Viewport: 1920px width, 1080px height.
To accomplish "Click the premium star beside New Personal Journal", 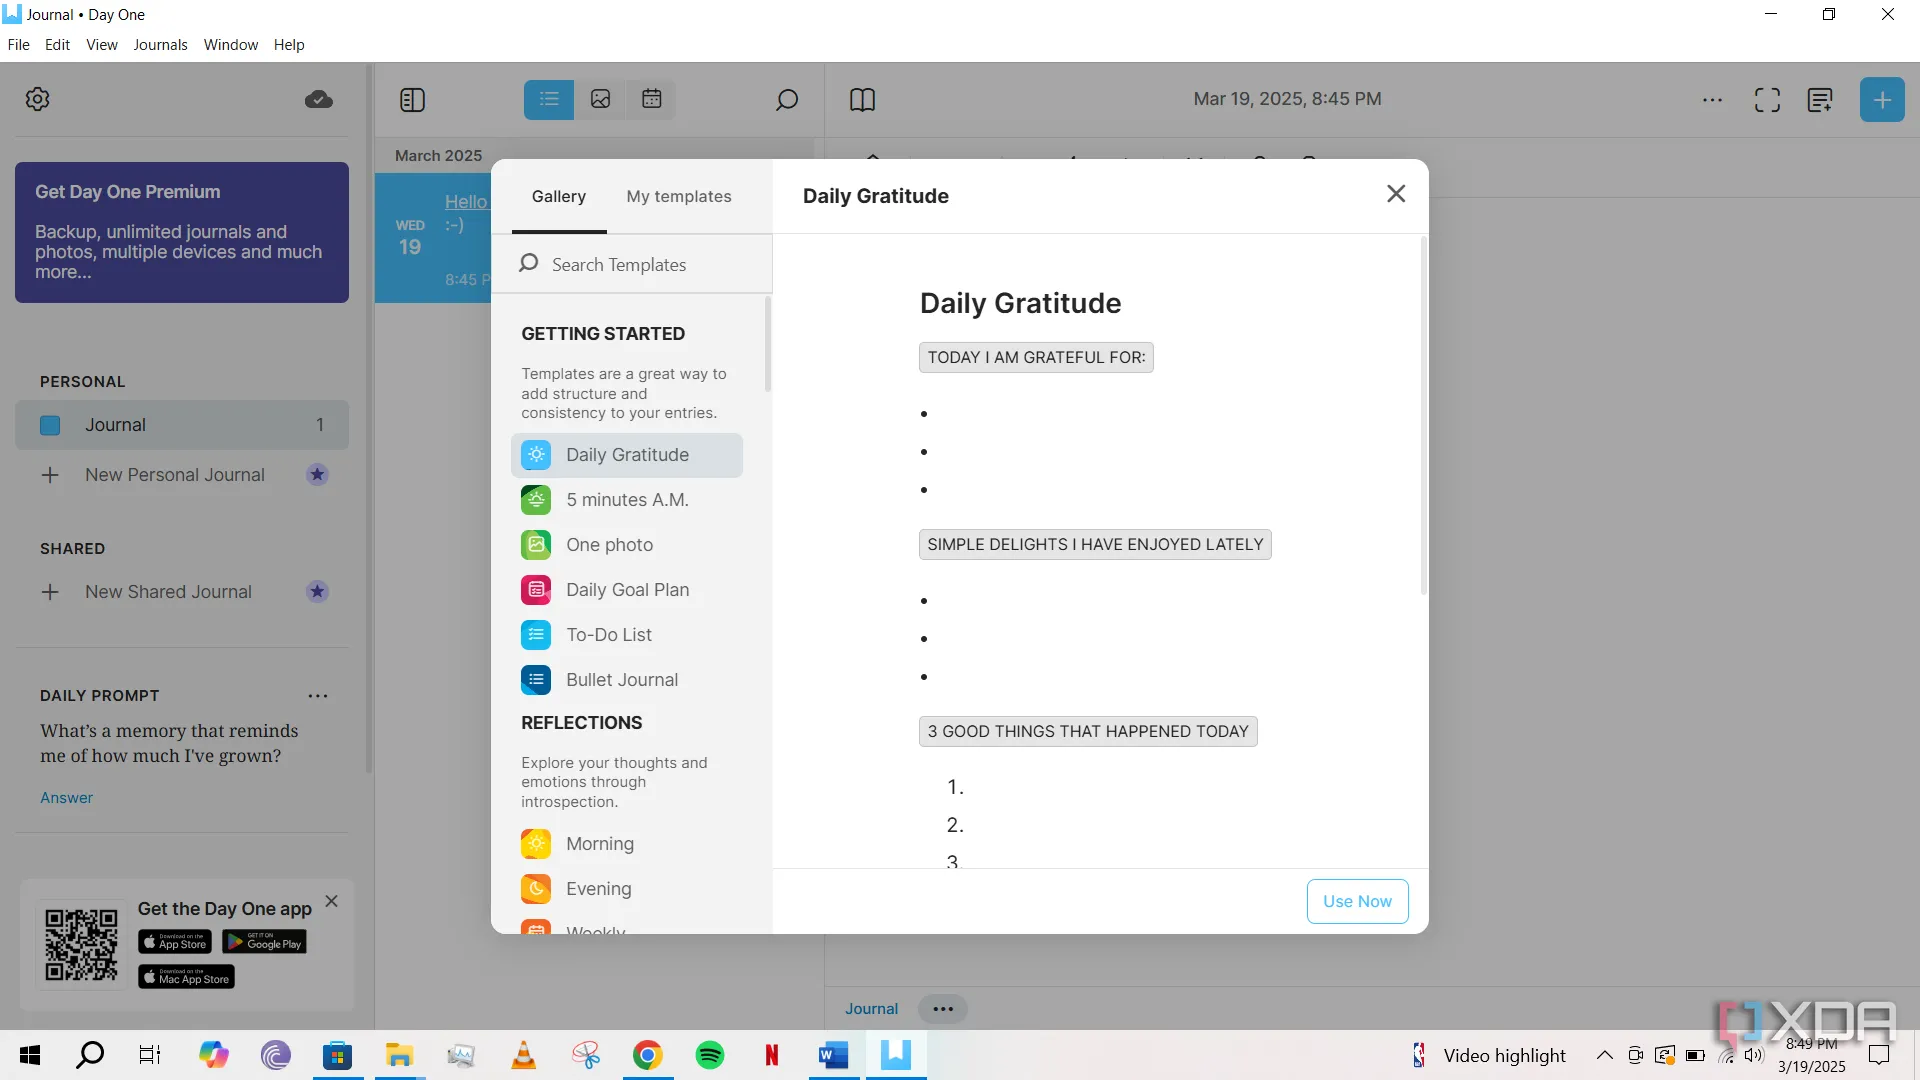I will click(317, 475).
